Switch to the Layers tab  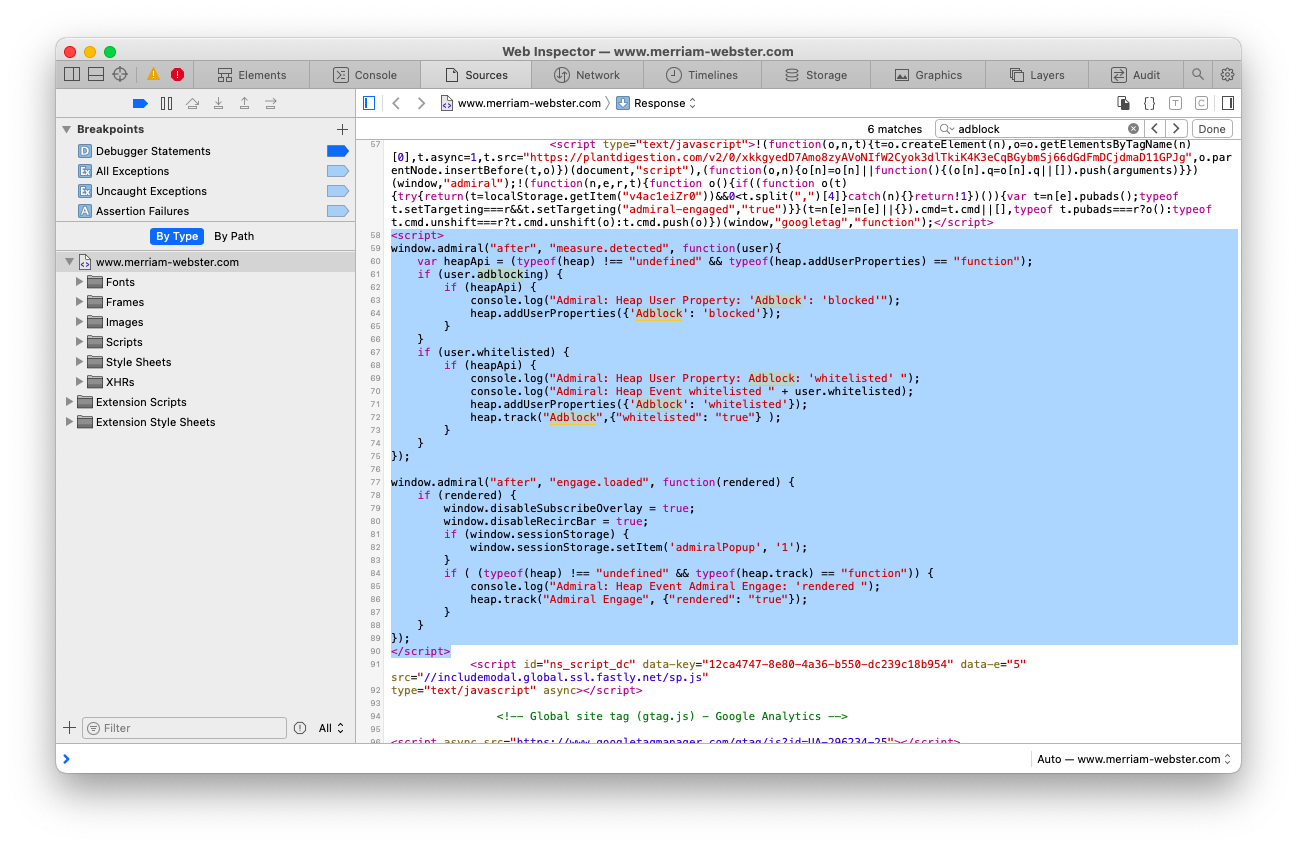point(1036,74)
